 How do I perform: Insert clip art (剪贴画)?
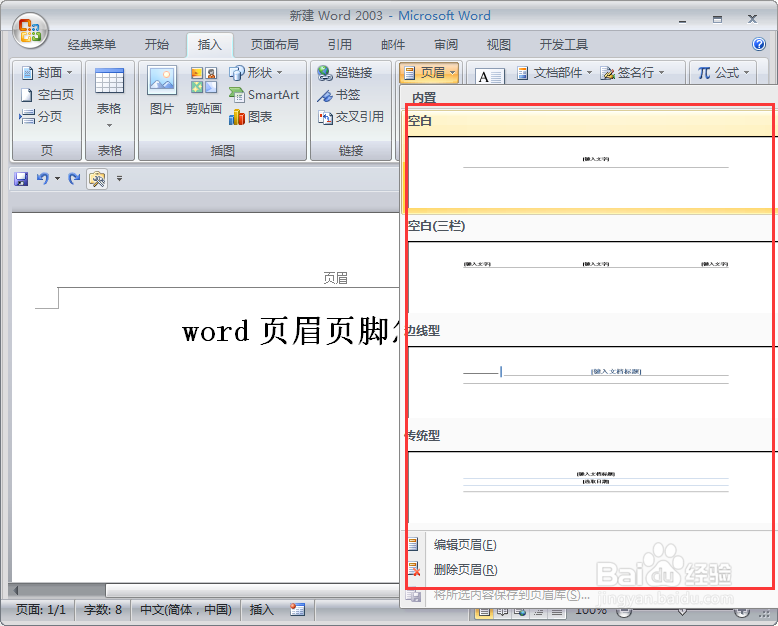point(203,90)
